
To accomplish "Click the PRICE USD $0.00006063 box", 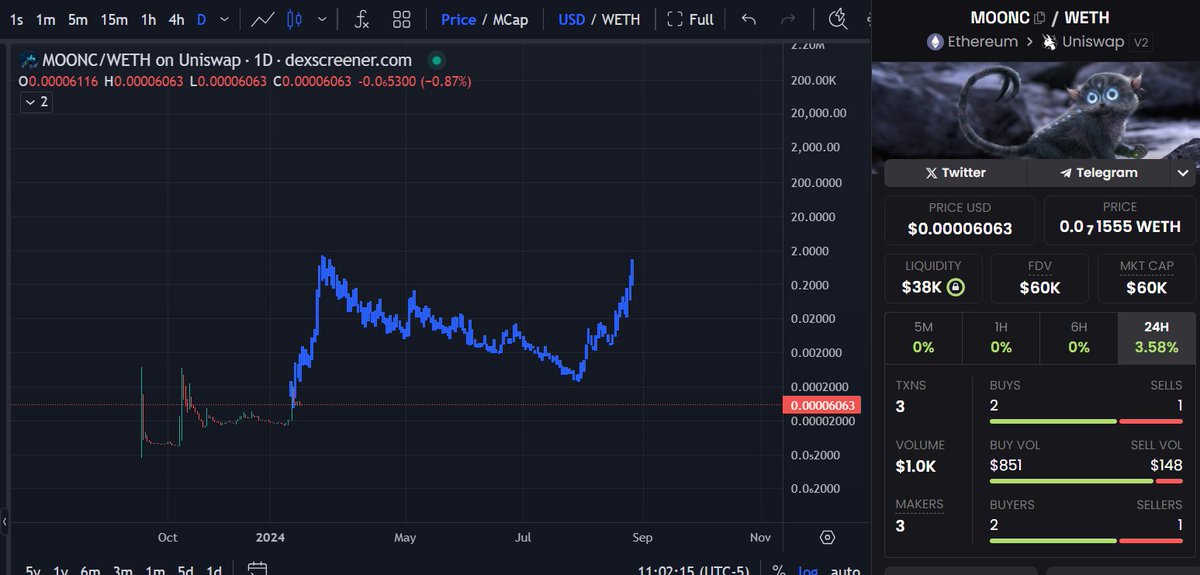I will pos(960,219).
